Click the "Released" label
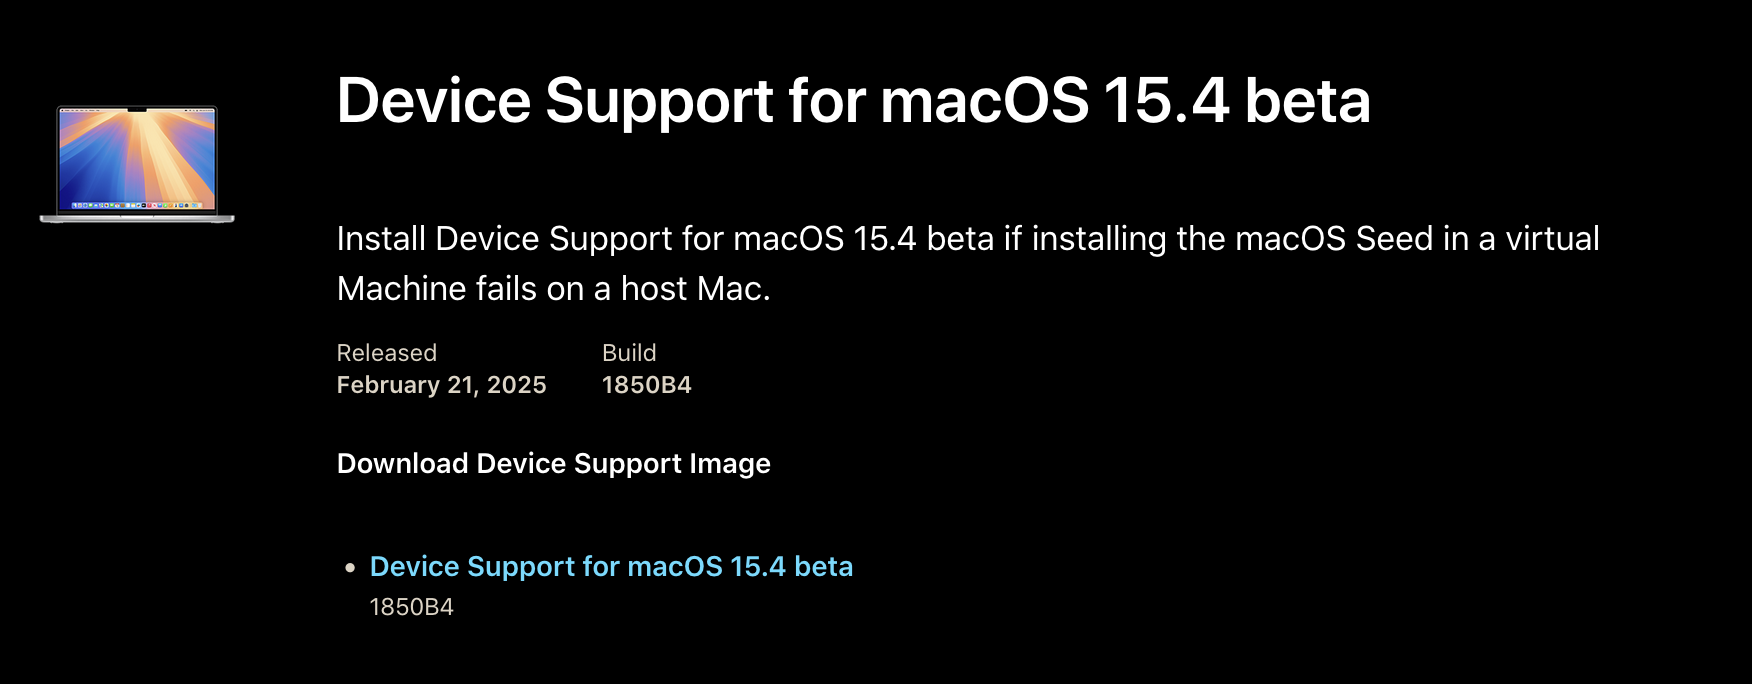 click(x=386, y=353)
